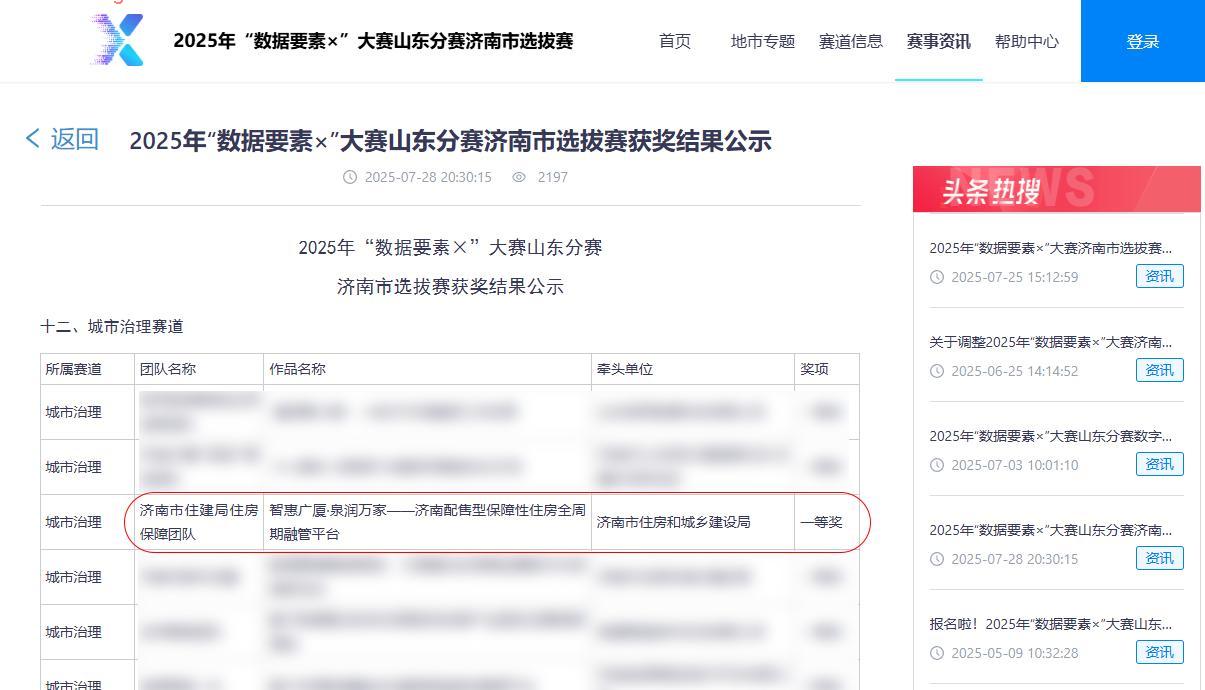Click clock icon next to 2025-07-03 10:01:10
This screenshot has width=1205, height=690.
[937, 465]
